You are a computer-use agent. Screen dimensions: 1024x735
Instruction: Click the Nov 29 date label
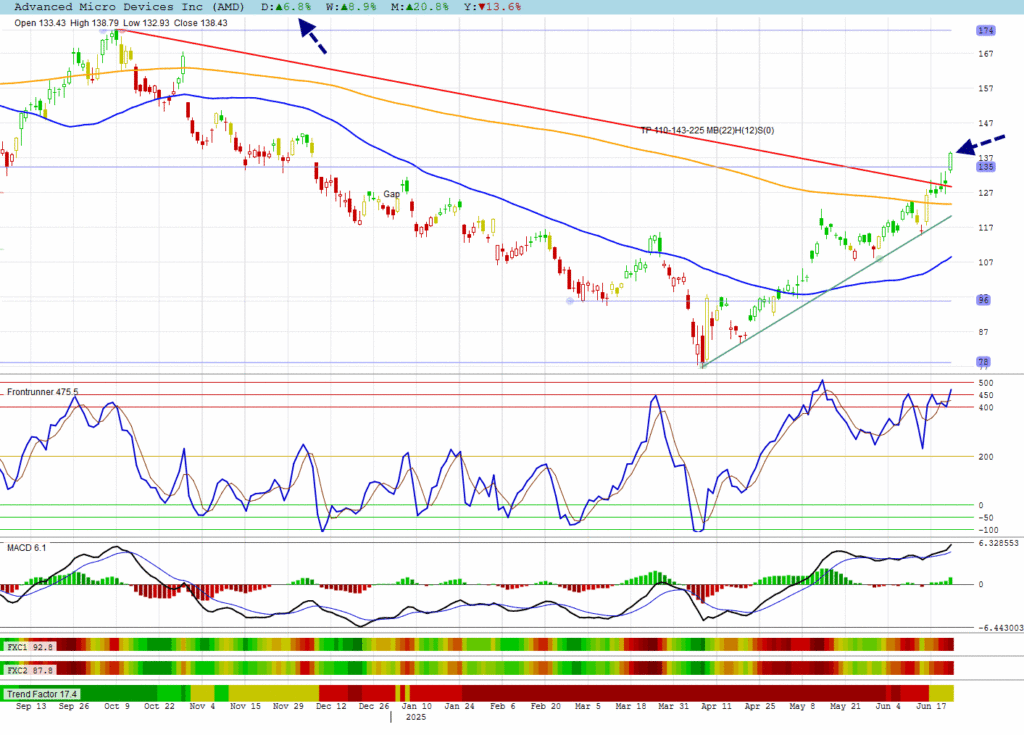(288, 706)
